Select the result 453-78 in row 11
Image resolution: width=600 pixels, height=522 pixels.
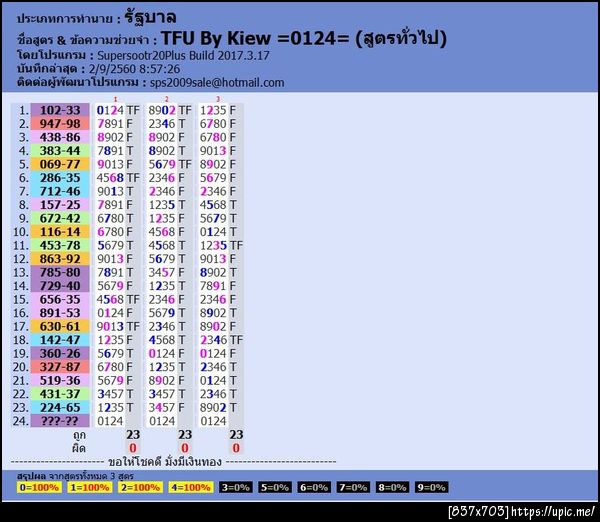click(60, 245)
